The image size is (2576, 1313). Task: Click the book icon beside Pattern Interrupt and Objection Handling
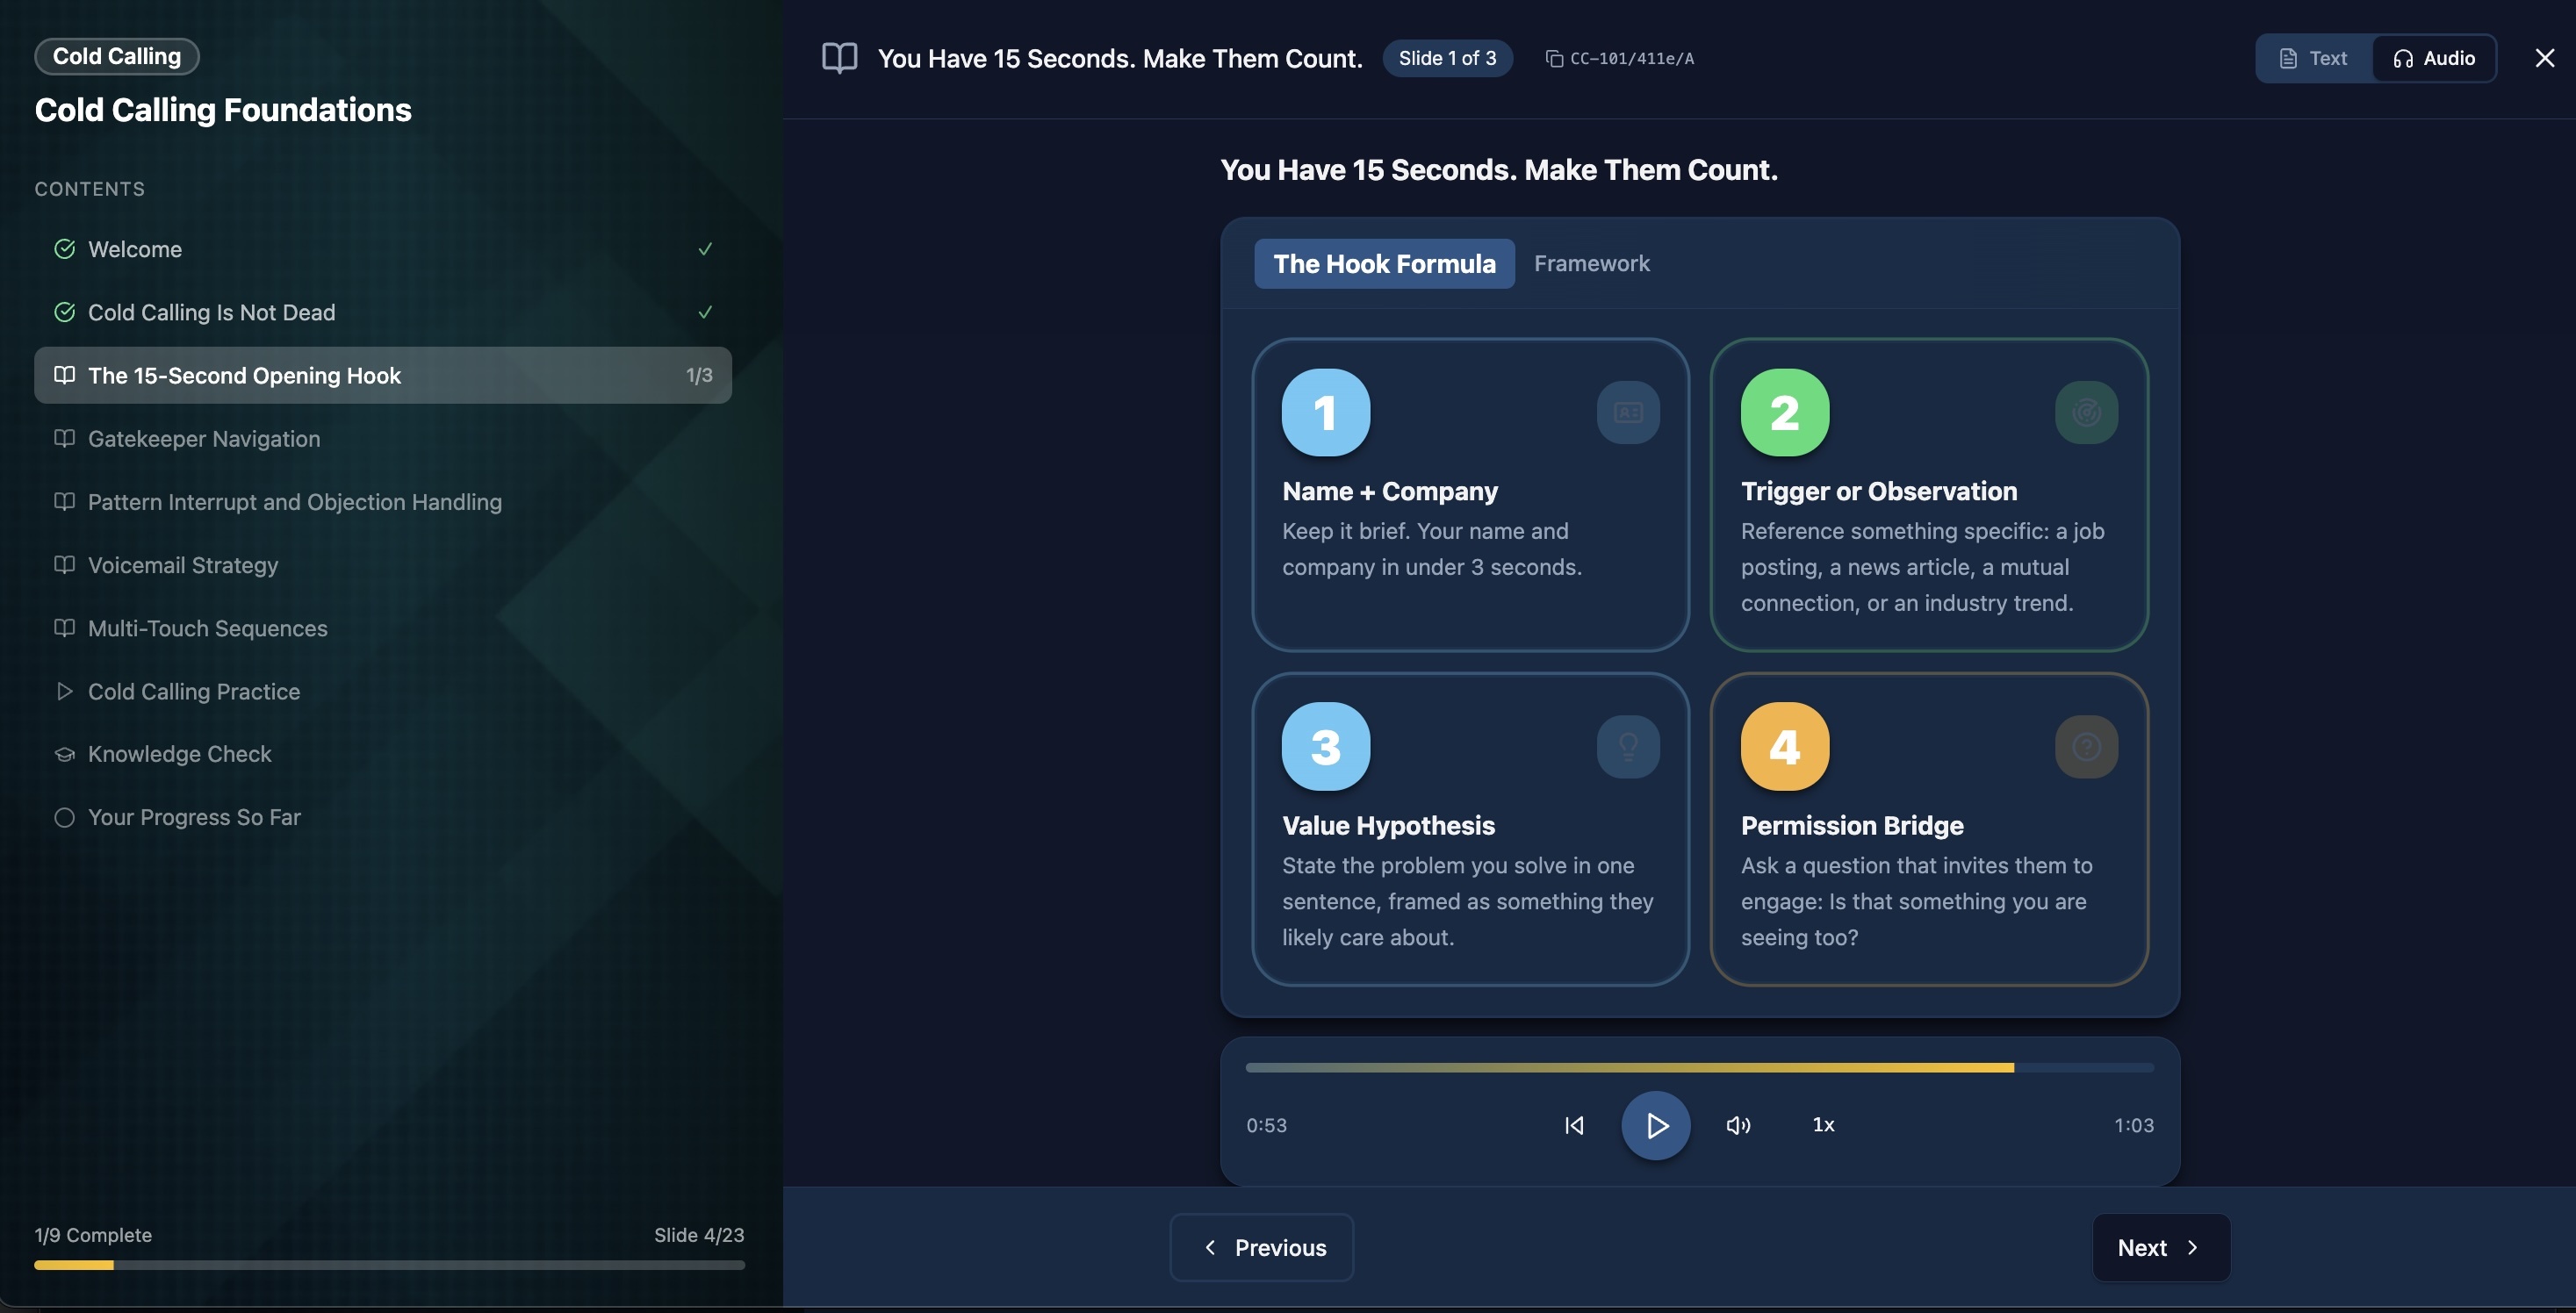(x=64, y=501)
